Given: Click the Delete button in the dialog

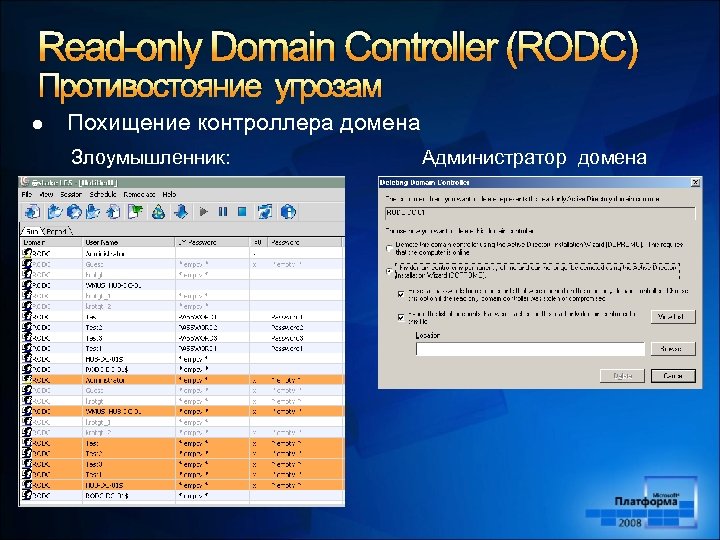Looking at the screenshot, I should click(x=622, y=376).
